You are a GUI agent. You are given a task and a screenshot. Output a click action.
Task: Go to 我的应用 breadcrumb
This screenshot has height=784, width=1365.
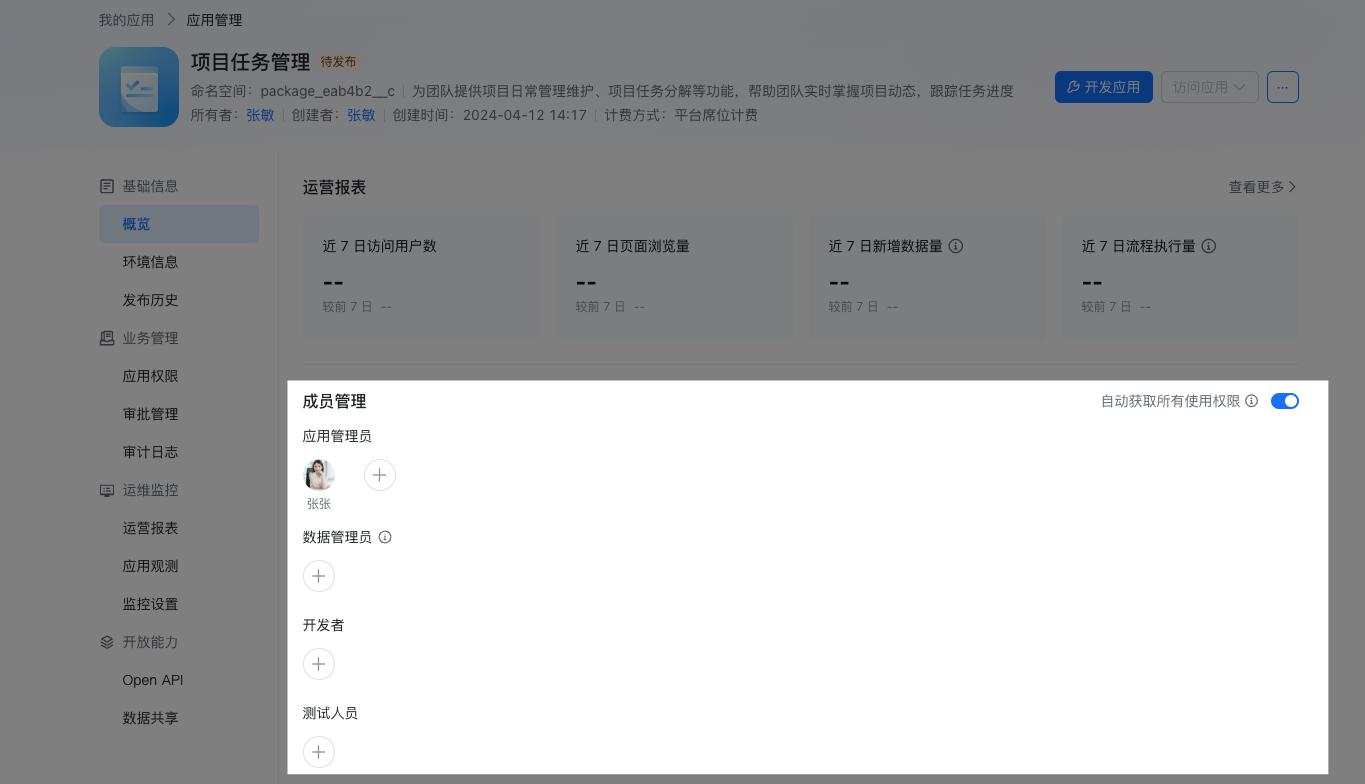coord(126,20)
